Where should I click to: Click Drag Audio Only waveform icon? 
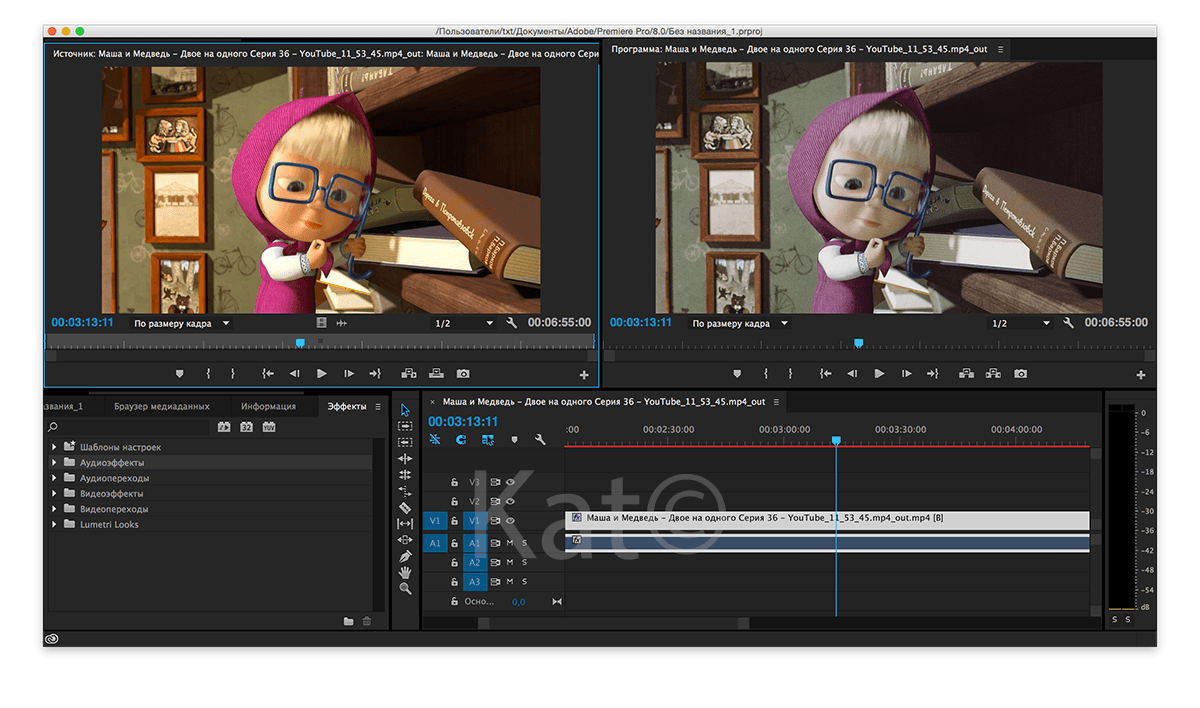pyautogui.click(x=341, y=323)
